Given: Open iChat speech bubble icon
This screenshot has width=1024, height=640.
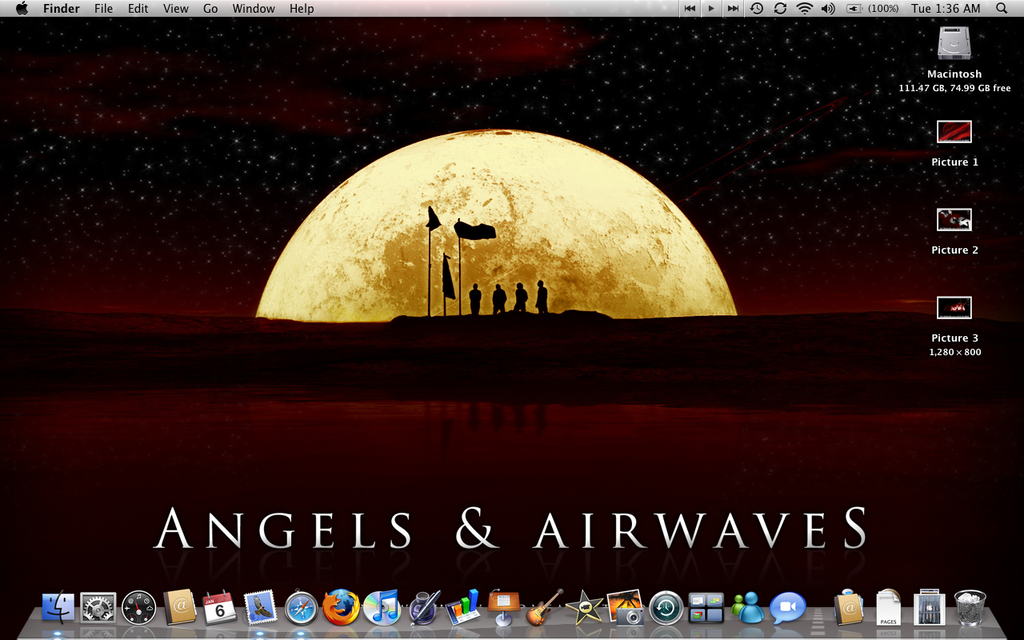Looking at the screenshot, I should coord(788,607).
